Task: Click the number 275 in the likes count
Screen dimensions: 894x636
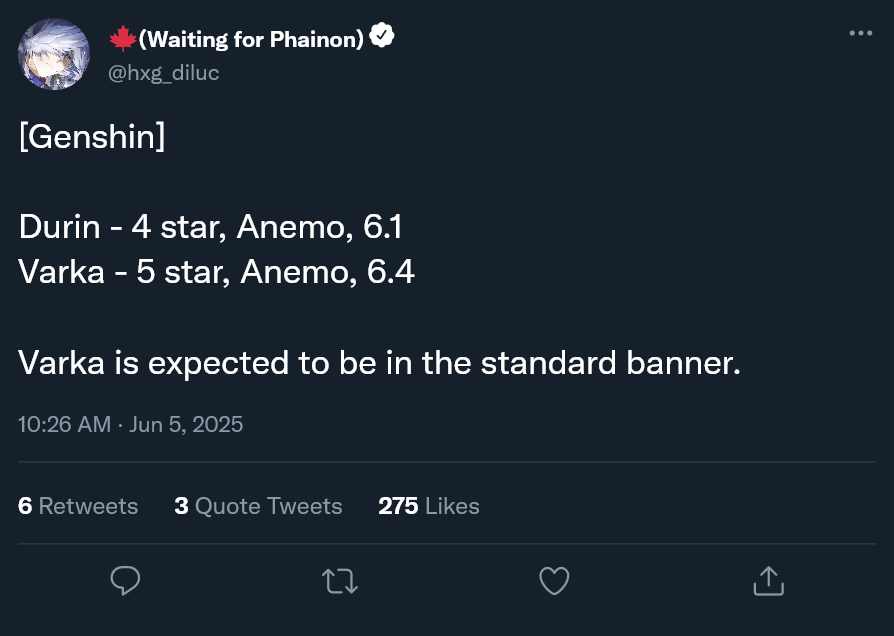Action: [x=398, y=506]
